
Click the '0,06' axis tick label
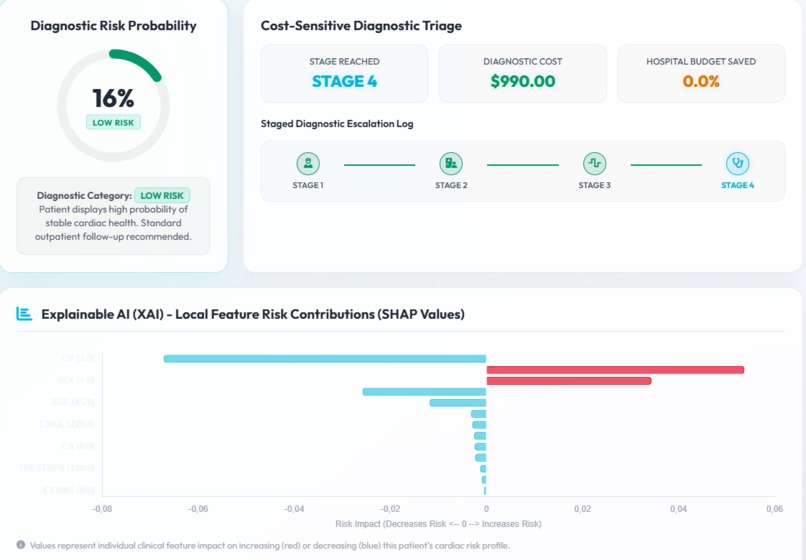[x=775, y=509]
